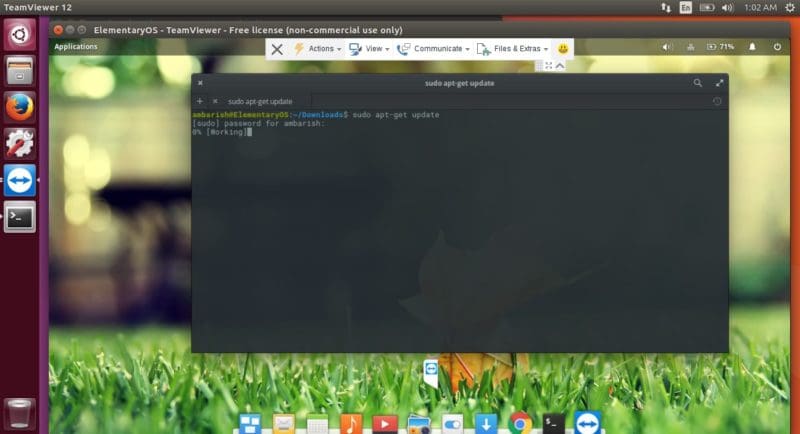Open TeamViewer from the remote dock
This screenshot has height=434, width=800.
coord(588,424)
